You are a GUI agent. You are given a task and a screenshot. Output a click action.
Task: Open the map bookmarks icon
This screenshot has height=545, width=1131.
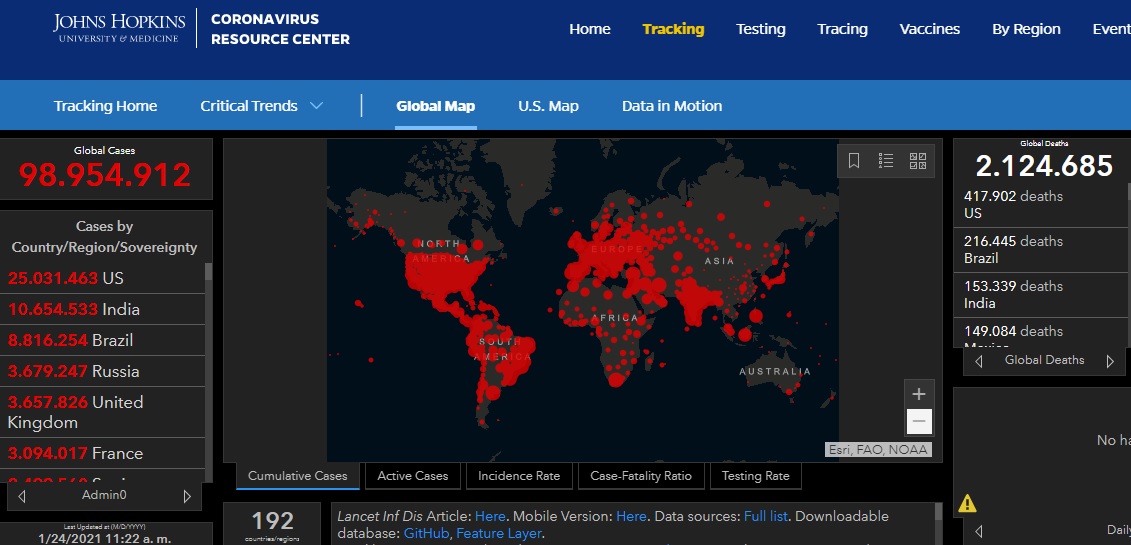(853, 161)
